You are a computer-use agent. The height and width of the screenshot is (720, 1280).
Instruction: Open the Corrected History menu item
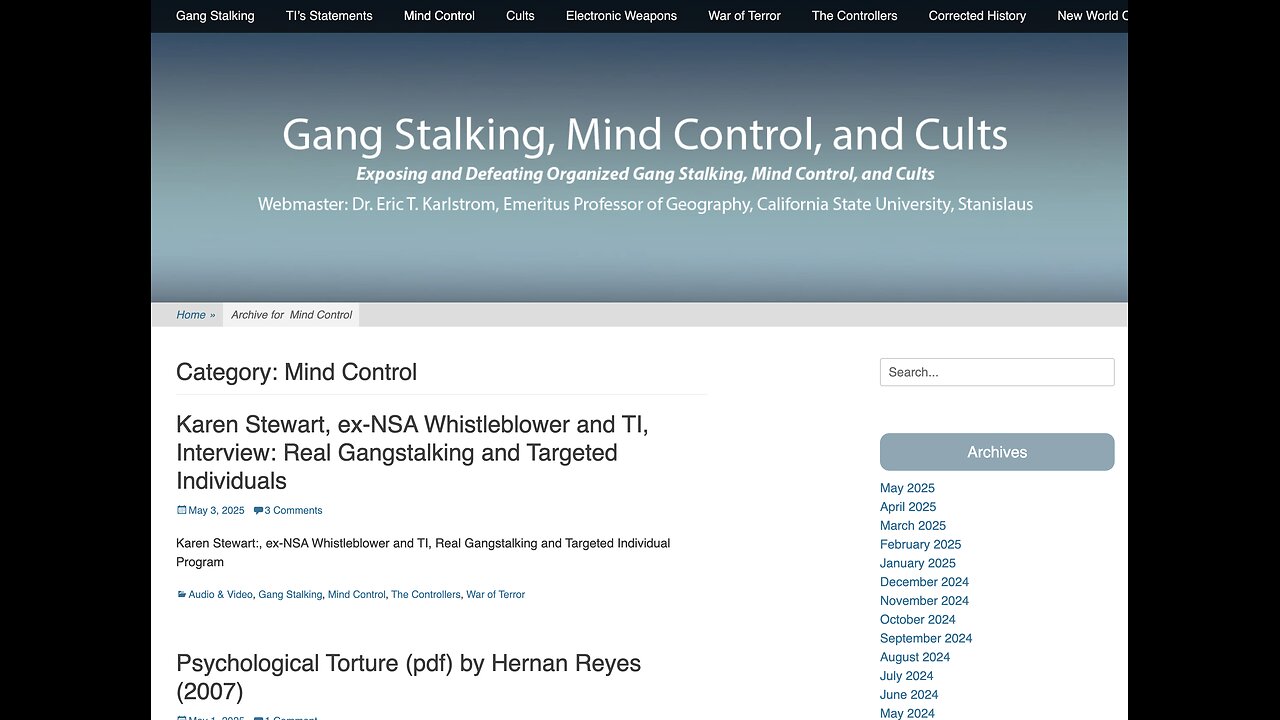(977, 16)
